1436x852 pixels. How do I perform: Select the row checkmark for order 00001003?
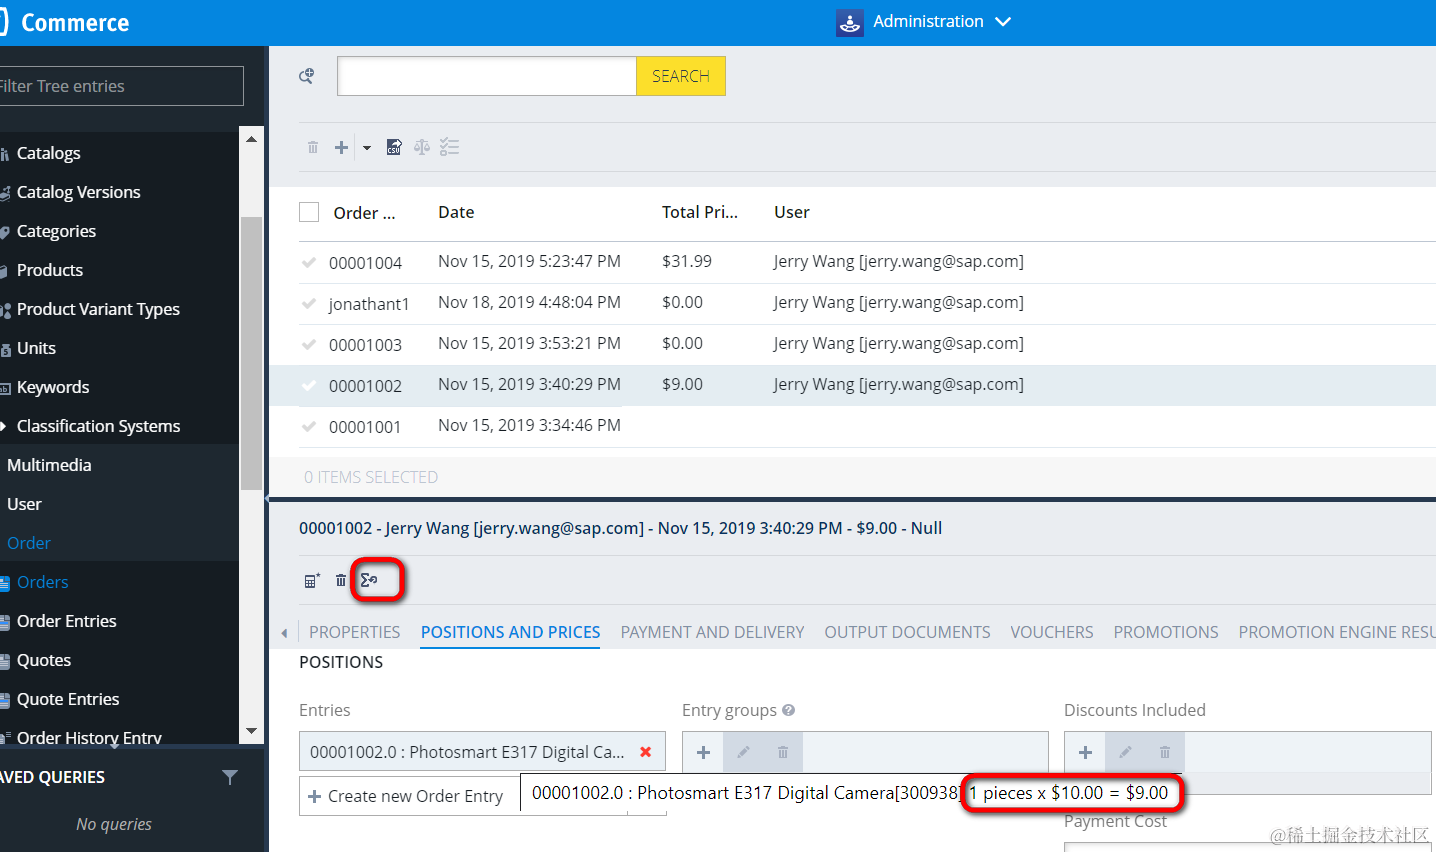(x=309, y=344)
